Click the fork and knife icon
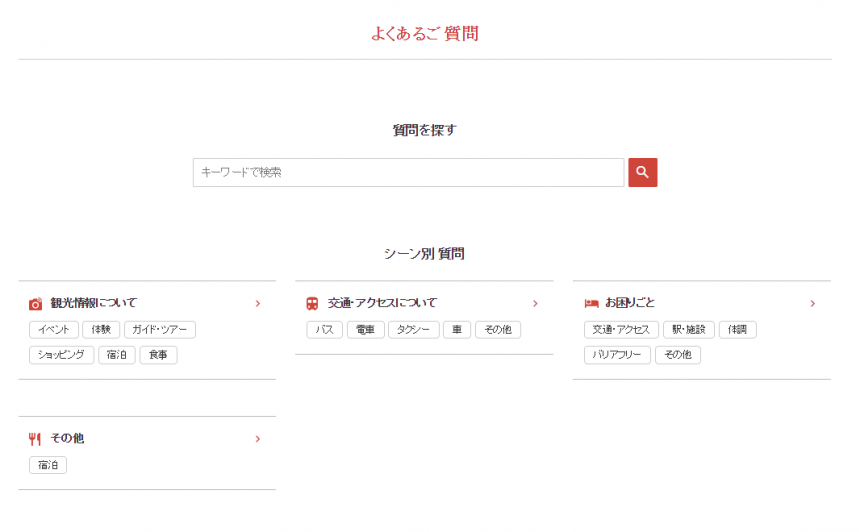Image resolution: width=860 pixels, height=532 pixels. (x=36, y=439)
